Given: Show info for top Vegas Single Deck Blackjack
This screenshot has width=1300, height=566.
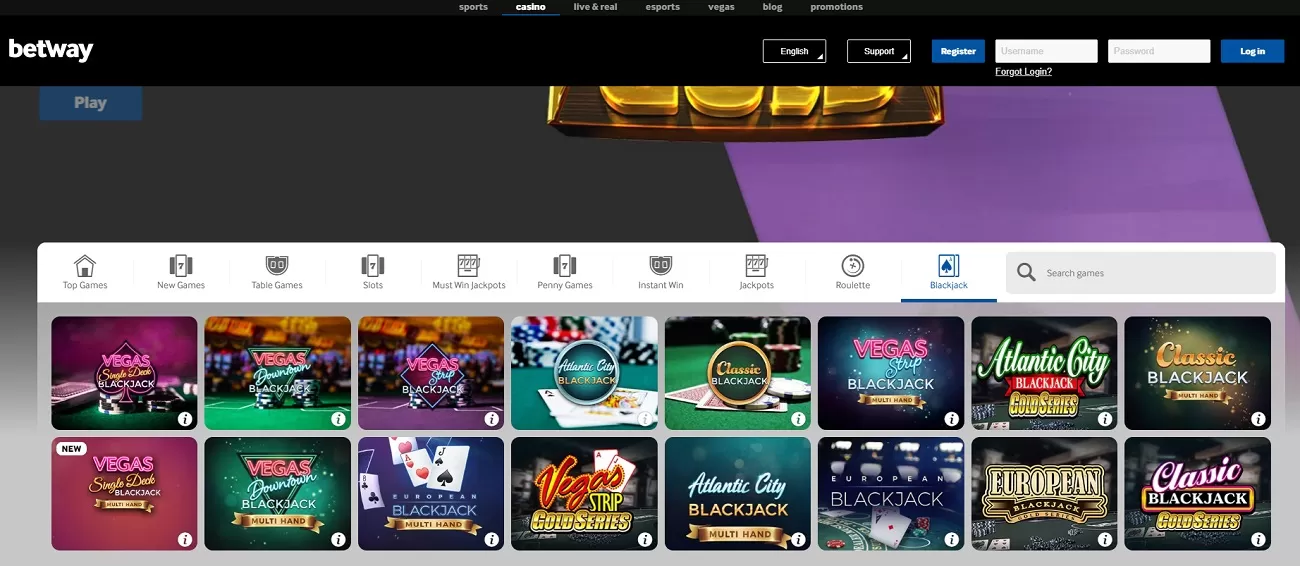Looking at the screenshot, I should [185, 419].
